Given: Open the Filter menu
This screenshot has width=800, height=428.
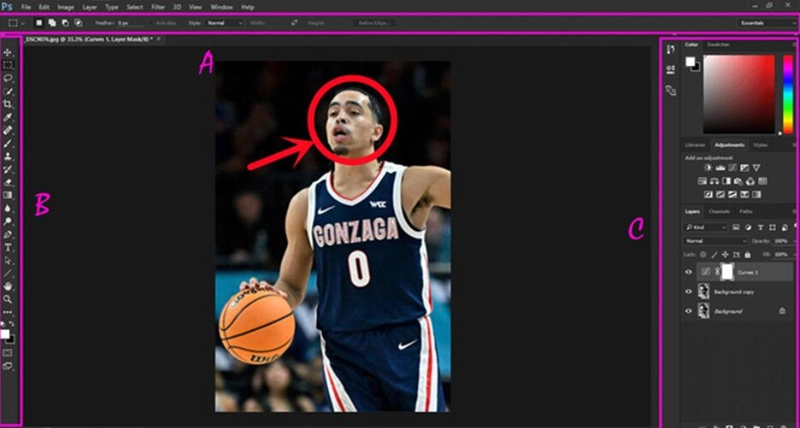Looking at the screenshot, I should pyautogui.click(x=158, y=7).
